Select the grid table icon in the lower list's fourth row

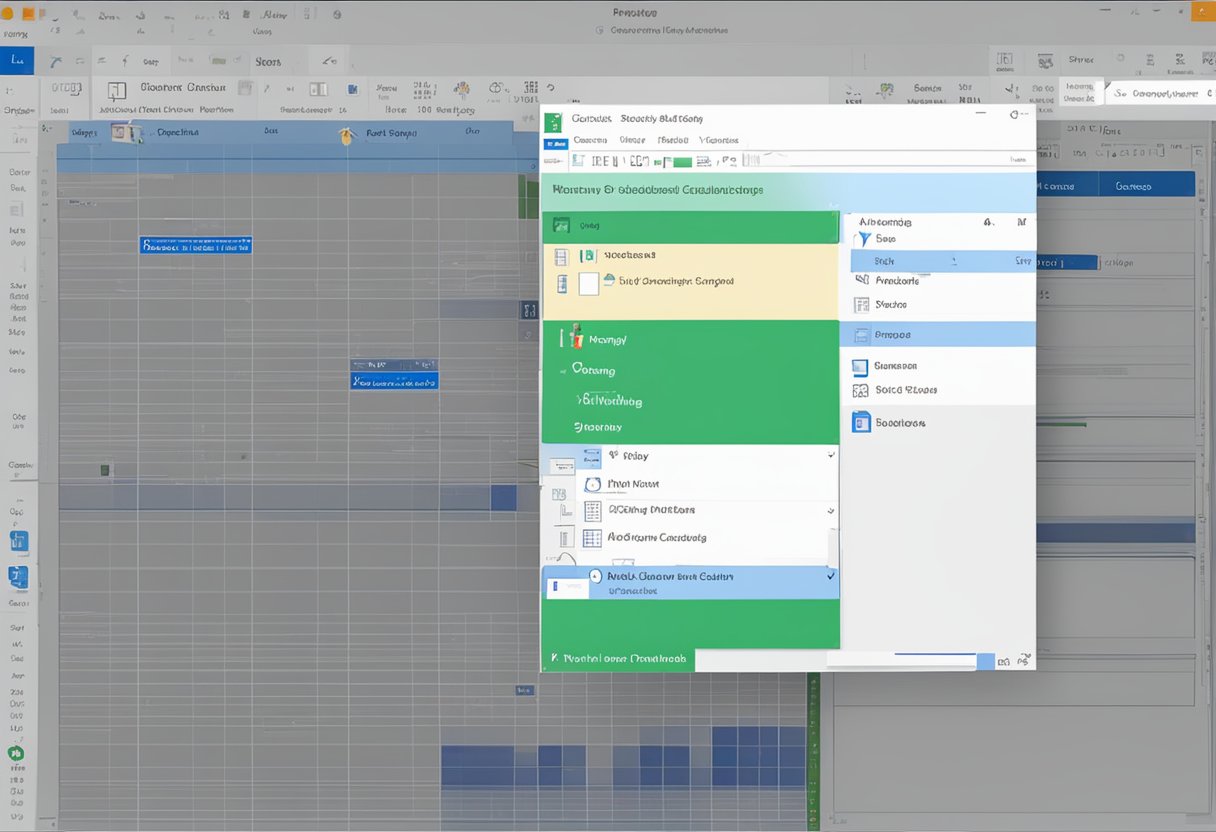(x=591, y=538)
